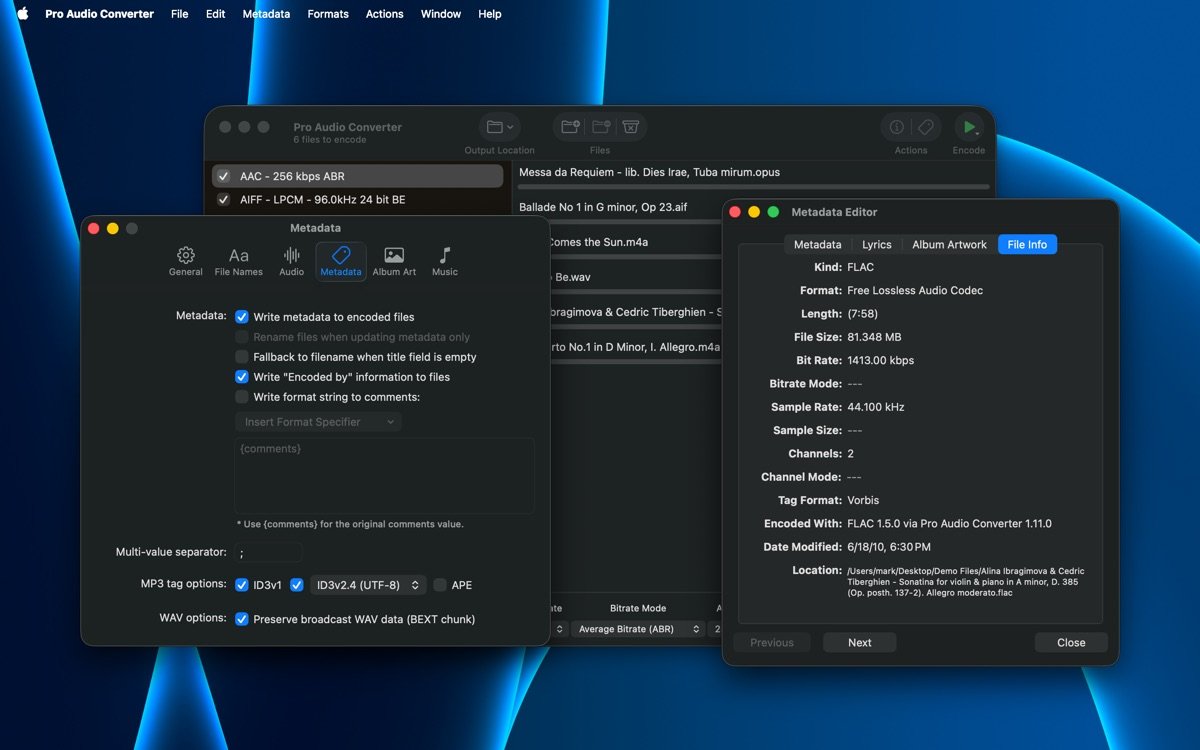Click the Multi-value separator field
Screen dimensions: 1200x750
(x=268, y=552)
